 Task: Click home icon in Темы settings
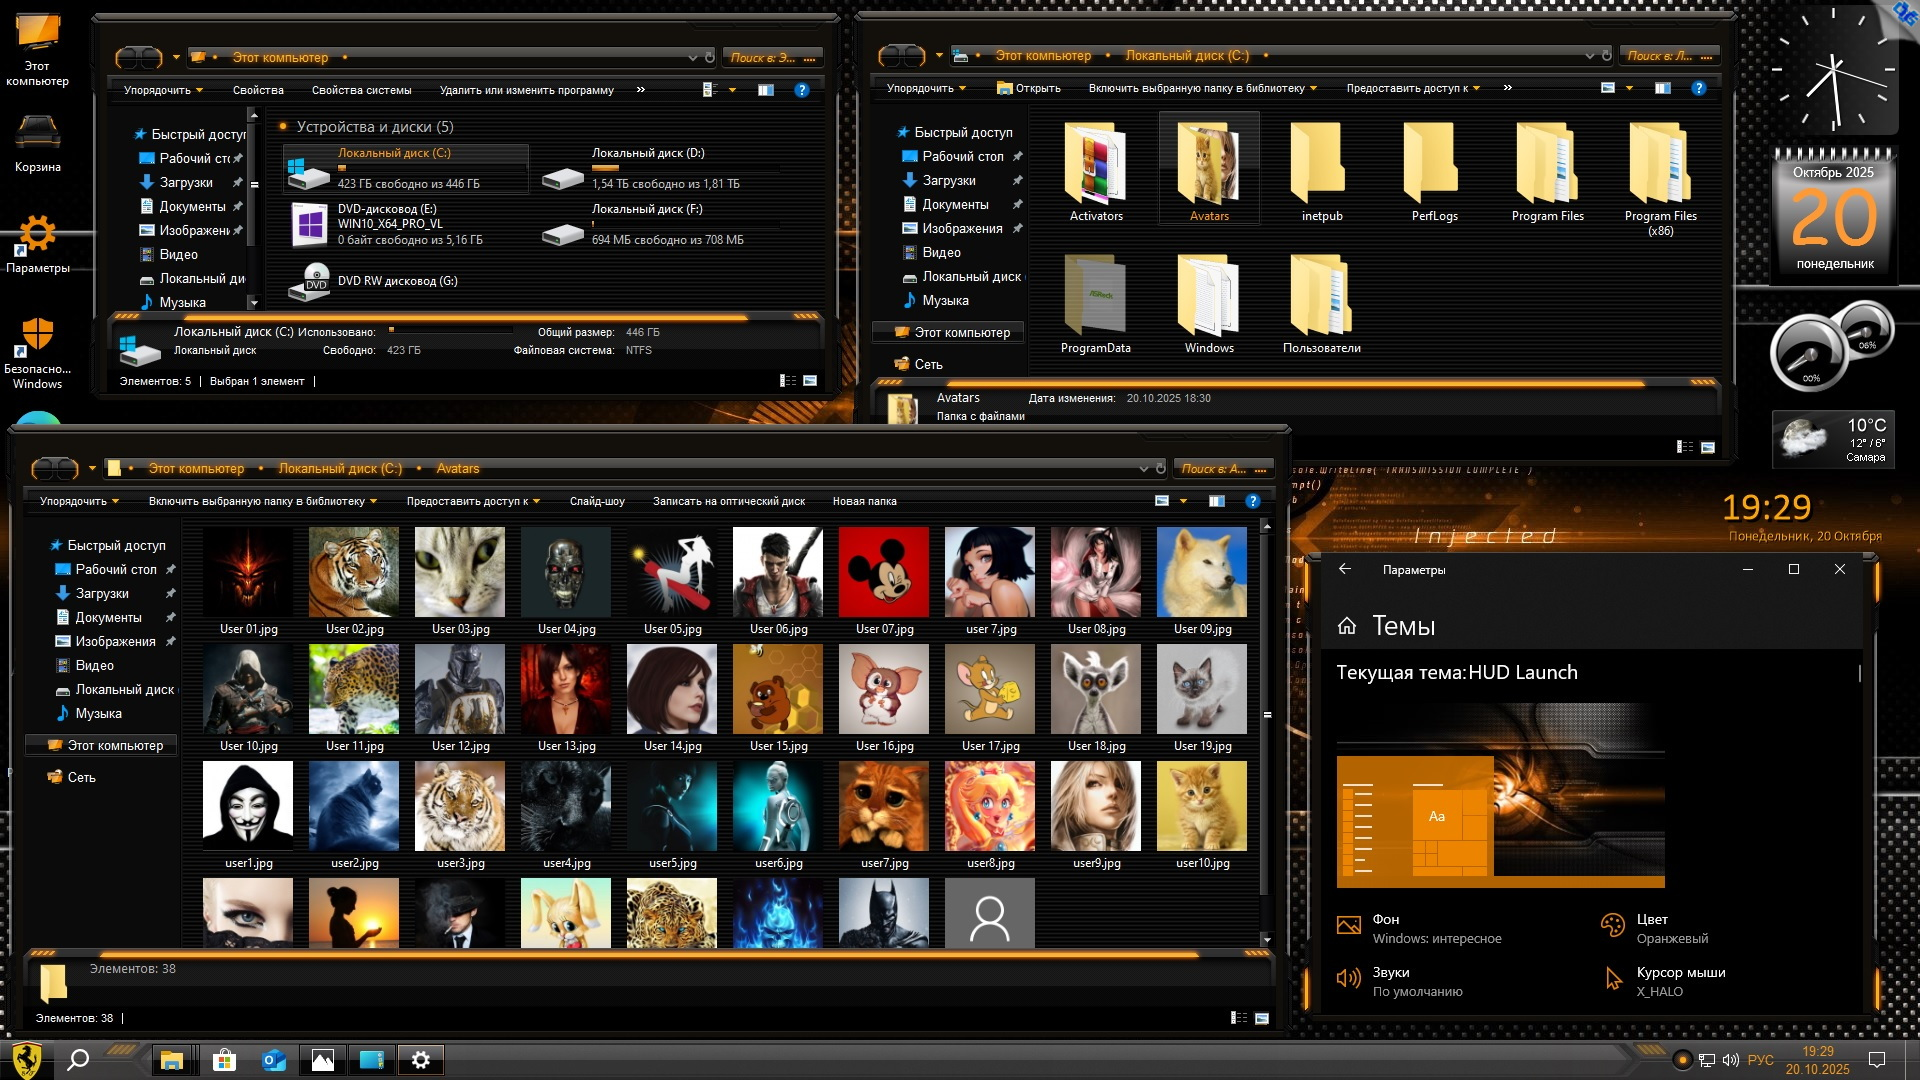pos(1347,626)
